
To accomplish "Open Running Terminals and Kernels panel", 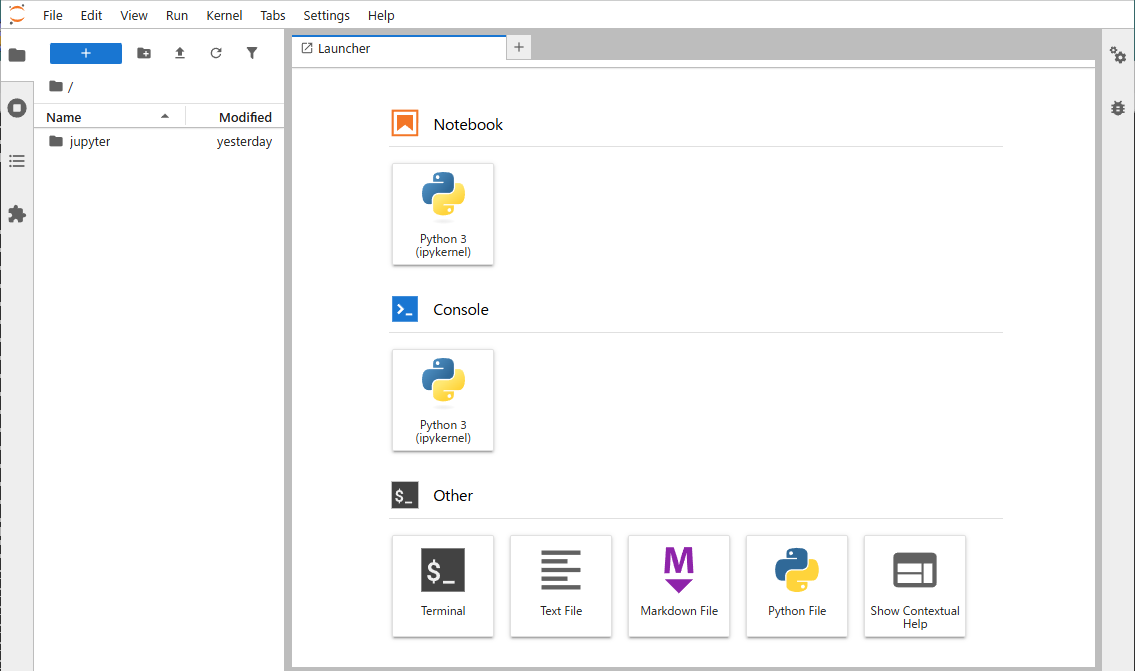I will point(17,108).
